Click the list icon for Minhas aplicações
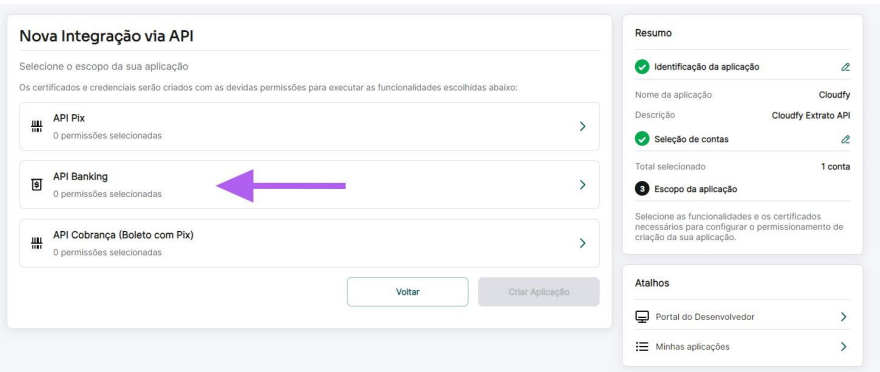The height and width of the screenshot is (372, 880). [642, 347]
